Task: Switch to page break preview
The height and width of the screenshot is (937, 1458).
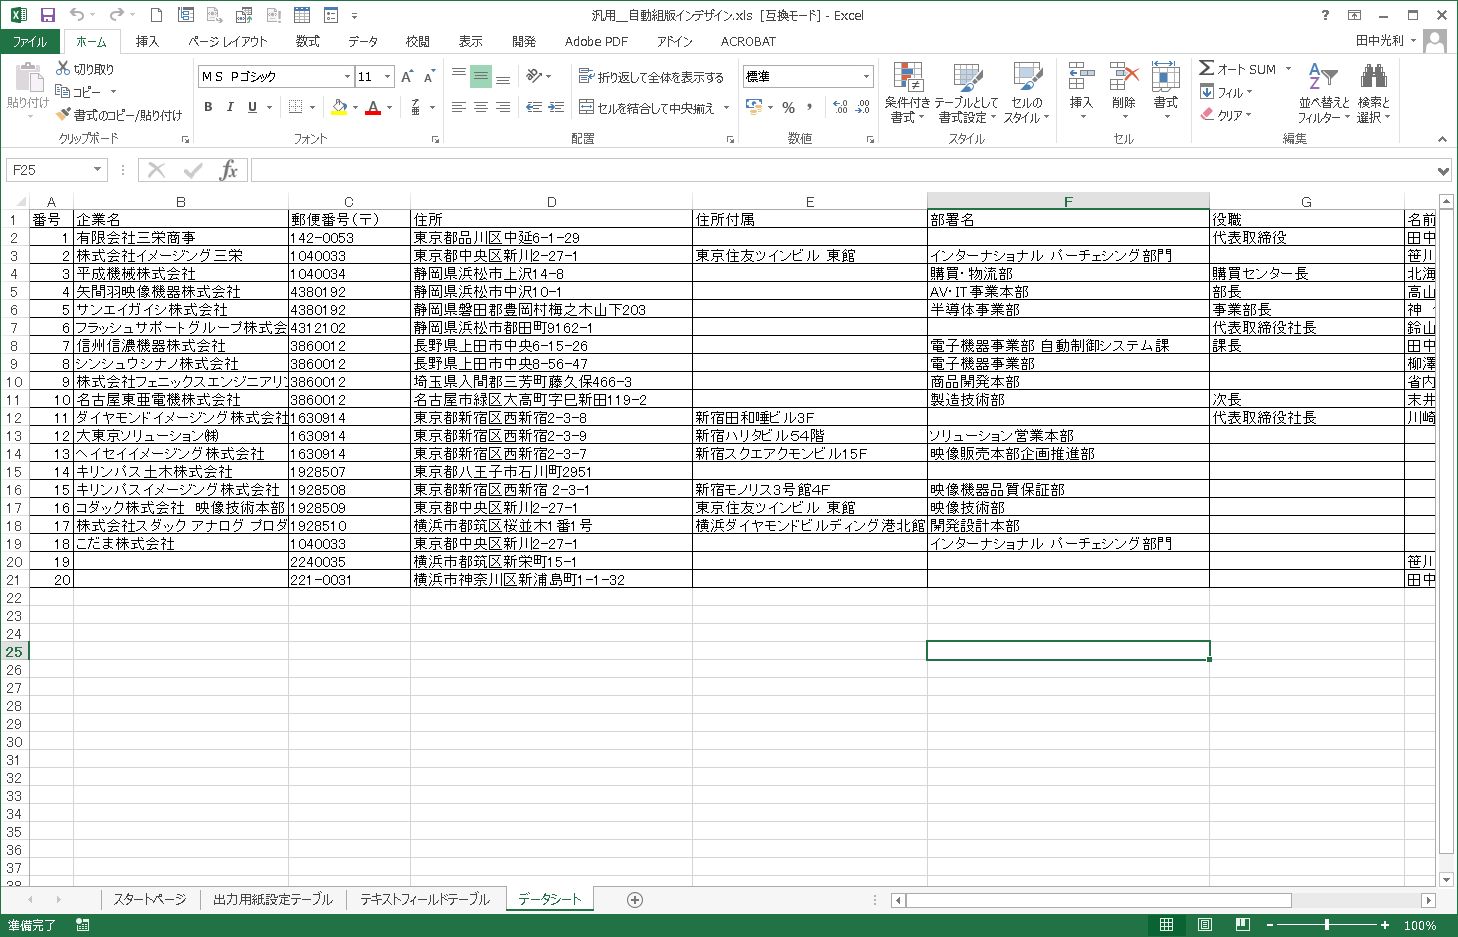Action: point(1243,925)
